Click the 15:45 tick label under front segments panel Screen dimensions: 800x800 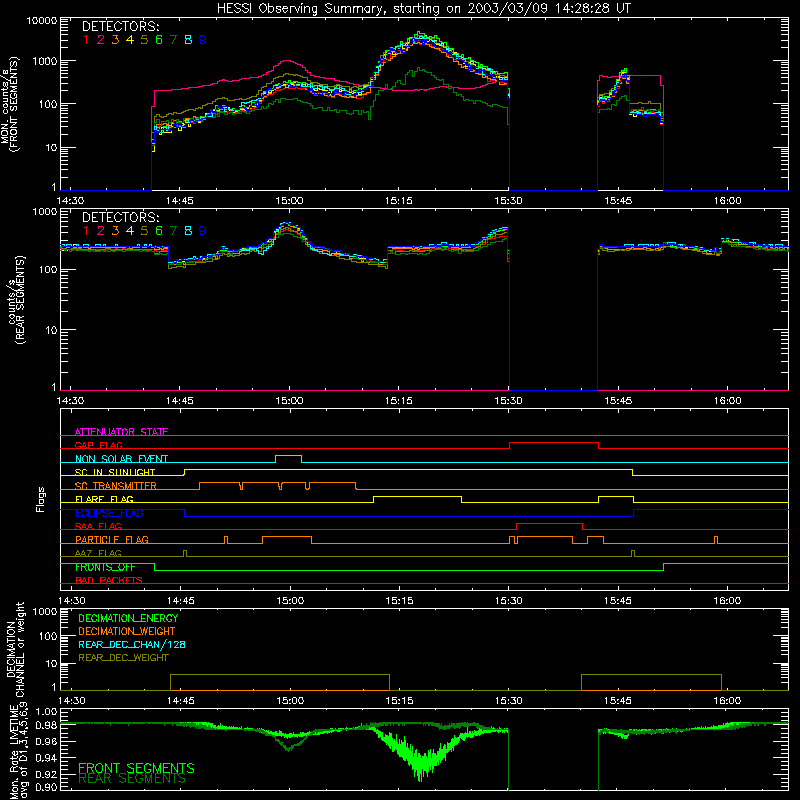pos(618,201)
